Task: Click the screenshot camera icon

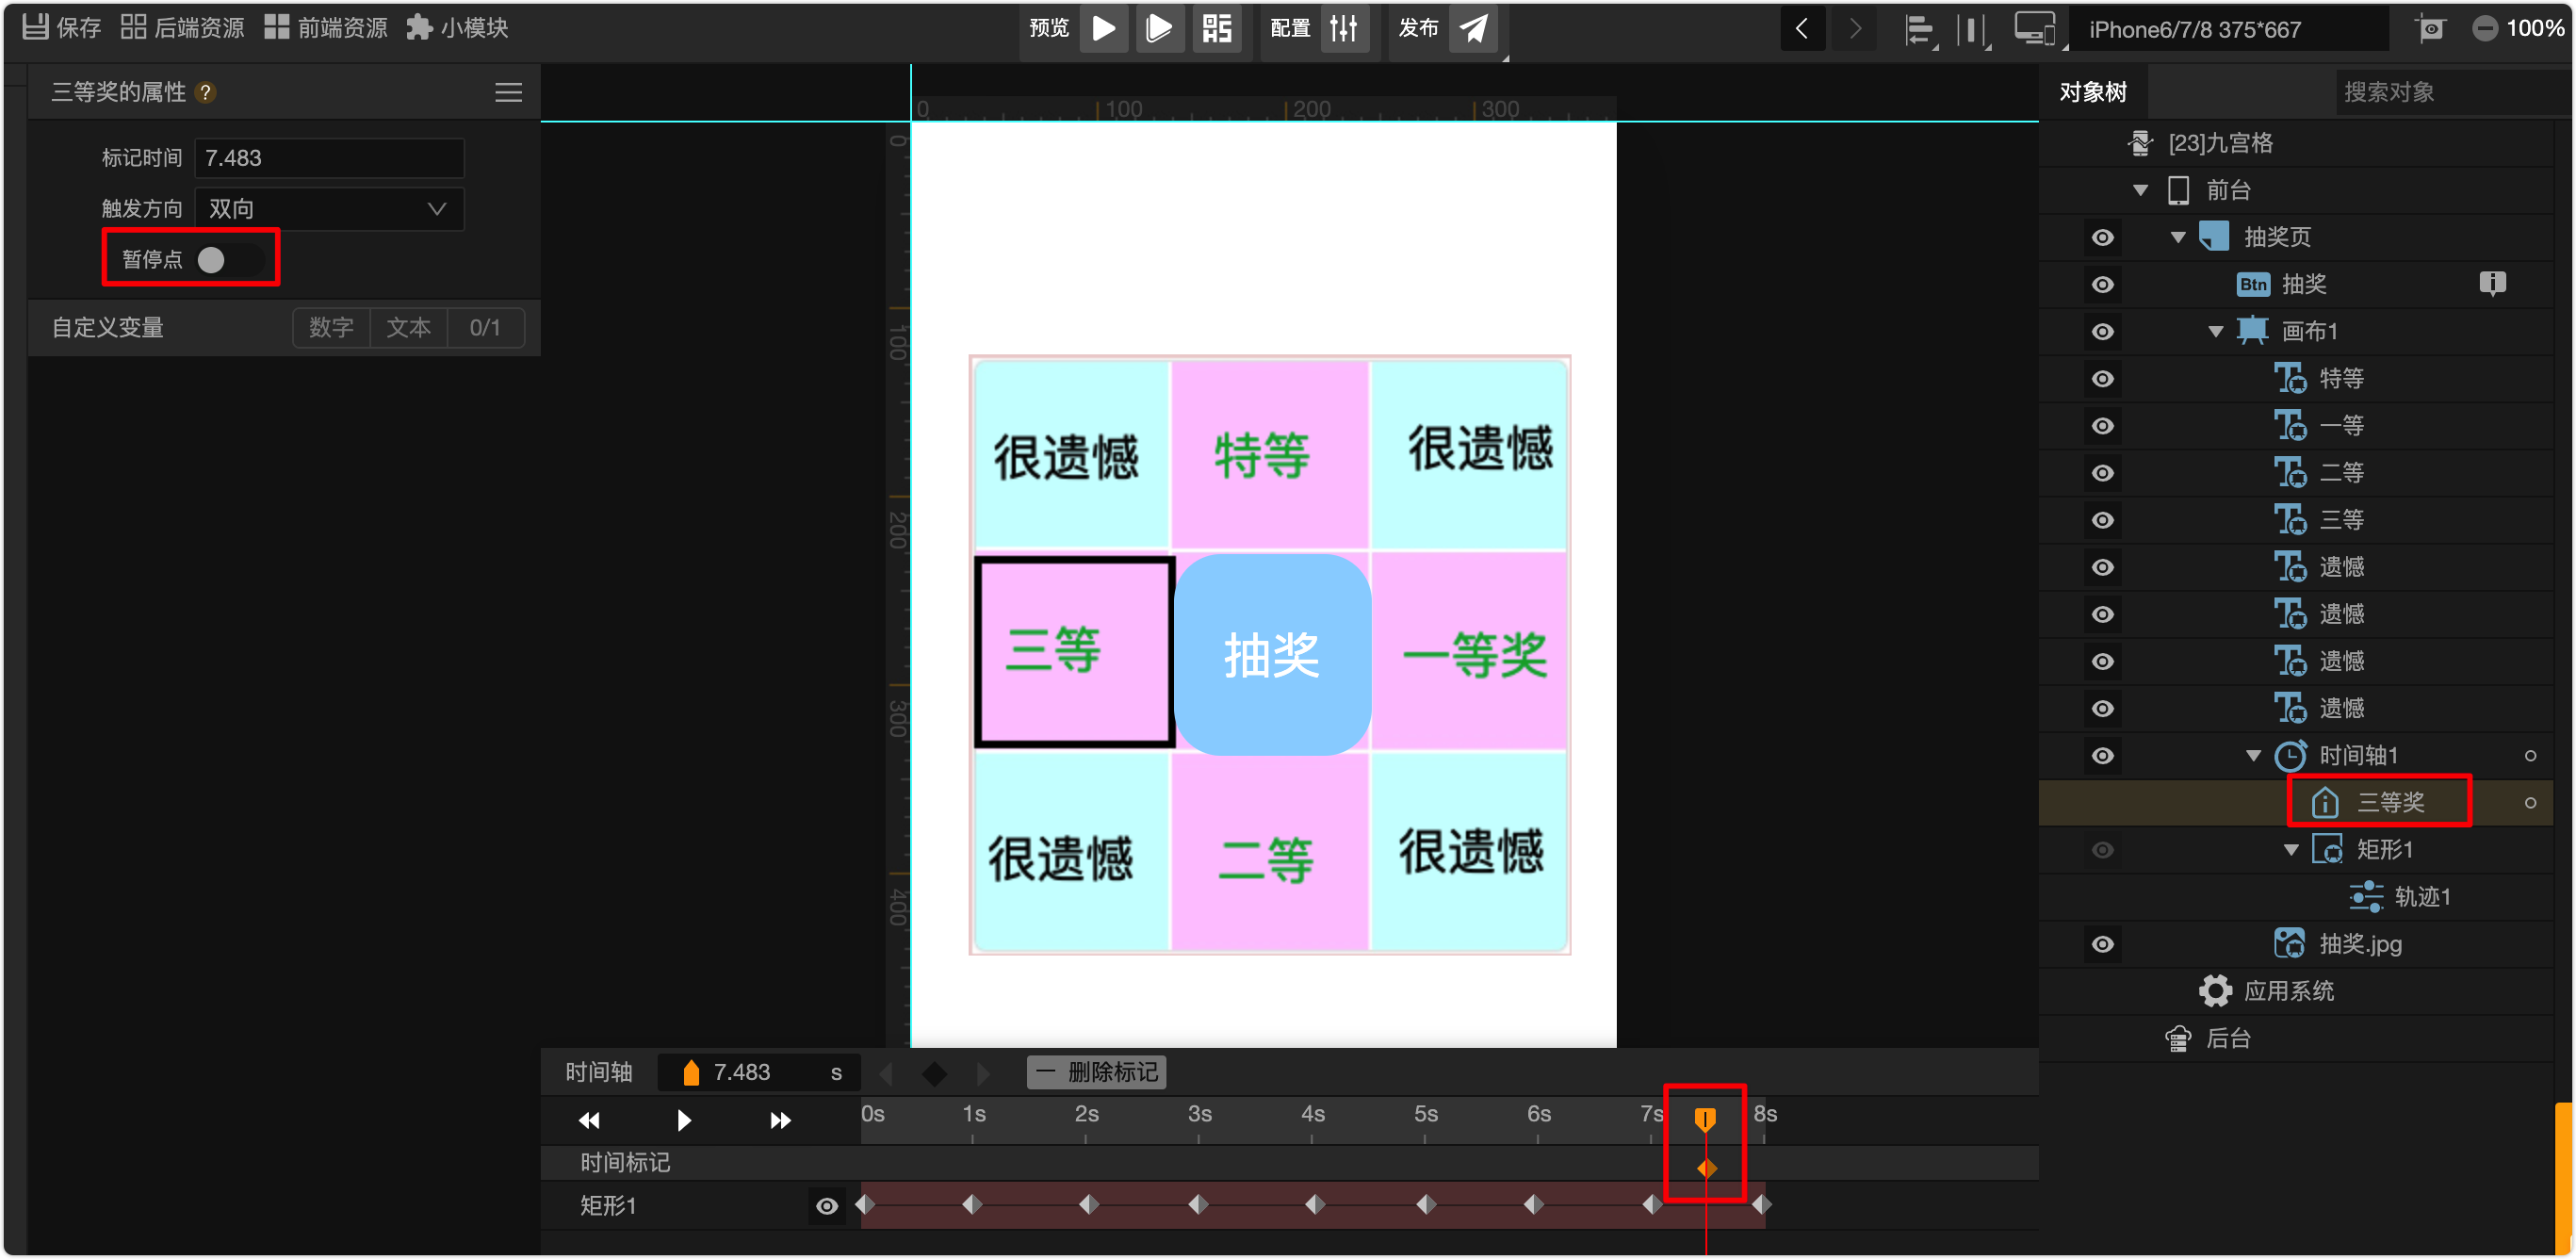Action: [x=2430, y=28]
